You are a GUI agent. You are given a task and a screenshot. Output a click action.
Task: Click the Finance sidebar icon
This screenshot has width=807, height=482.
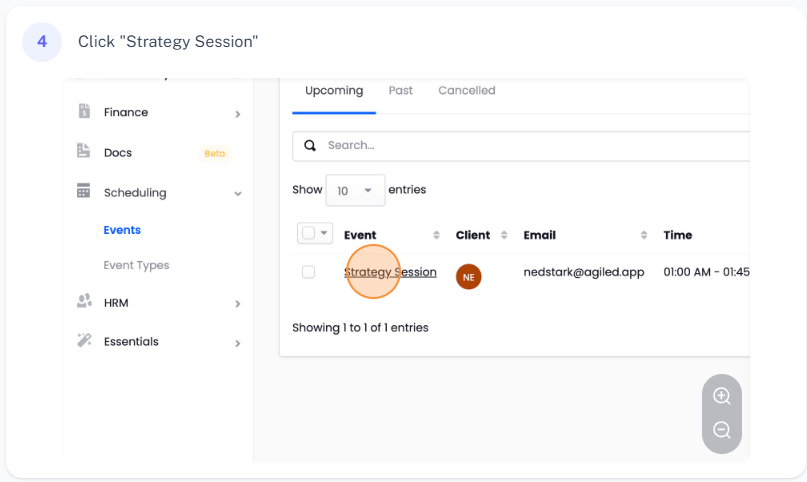(x=84, y=112)
